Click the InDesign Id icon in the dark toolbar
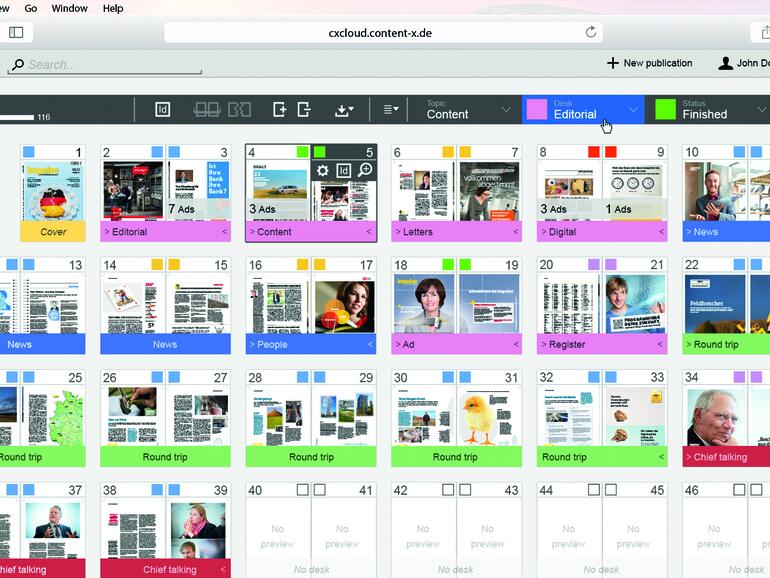This screenshot has width=770, height=578. [163, 109]
